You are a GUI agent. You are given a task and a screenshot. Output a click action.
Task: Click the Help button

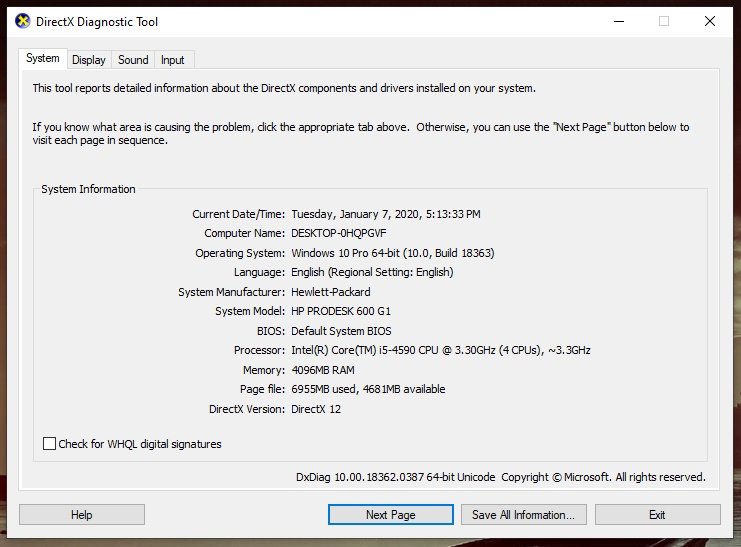click(x=82, y=514)
